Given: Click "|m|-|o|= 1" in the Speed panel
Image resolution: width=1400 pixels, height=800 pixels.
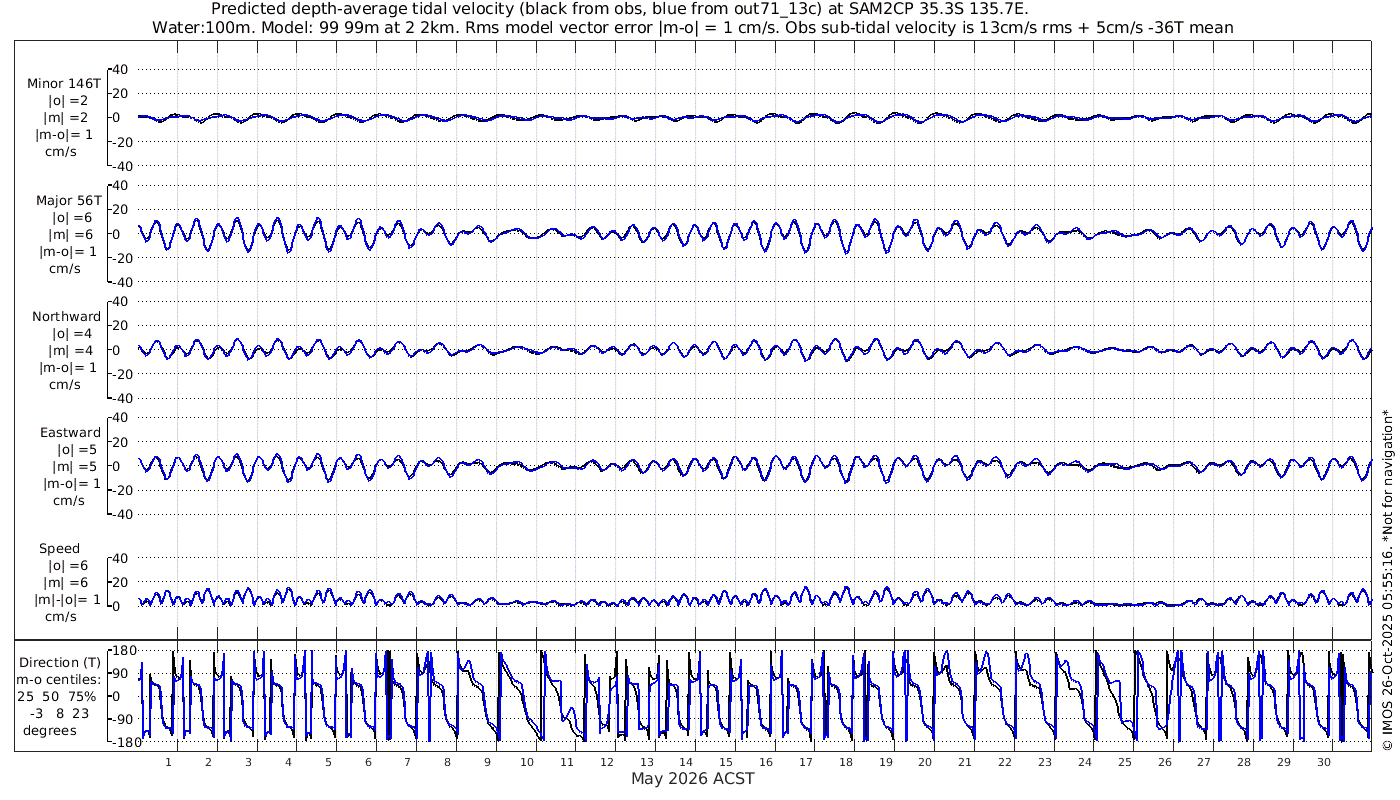Looking at the screenshot, I should [x=68, y=599].
